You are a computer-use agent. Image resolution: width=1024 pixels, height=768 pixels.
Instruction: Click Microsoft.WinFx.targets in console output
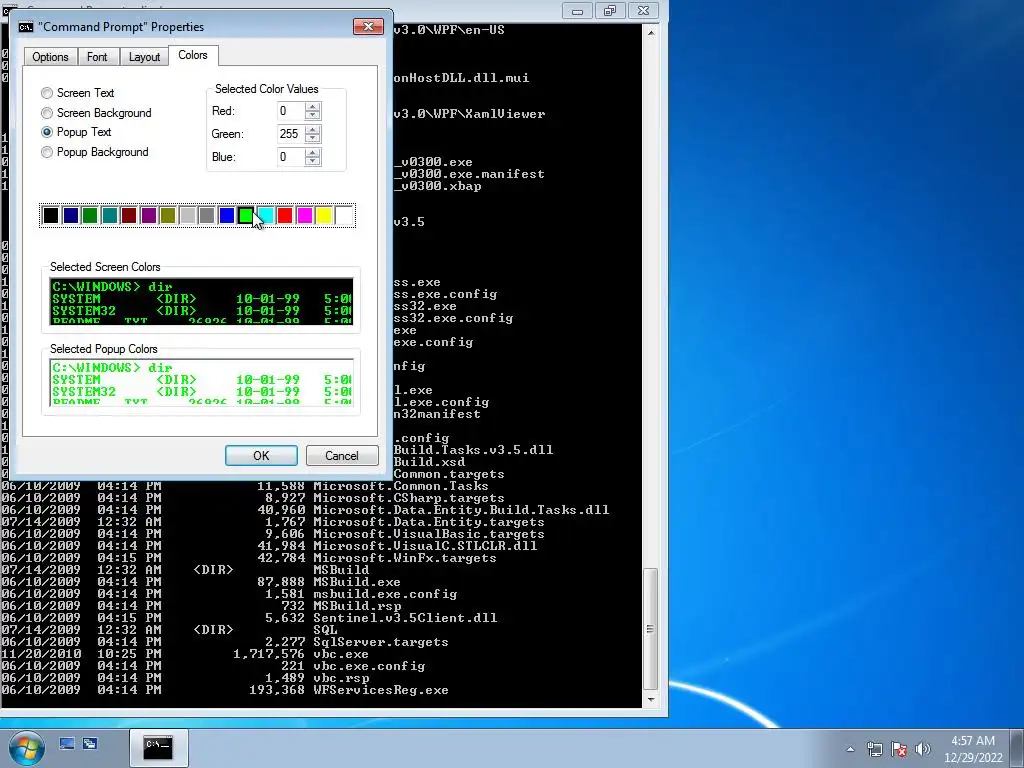tap(405, 558)
